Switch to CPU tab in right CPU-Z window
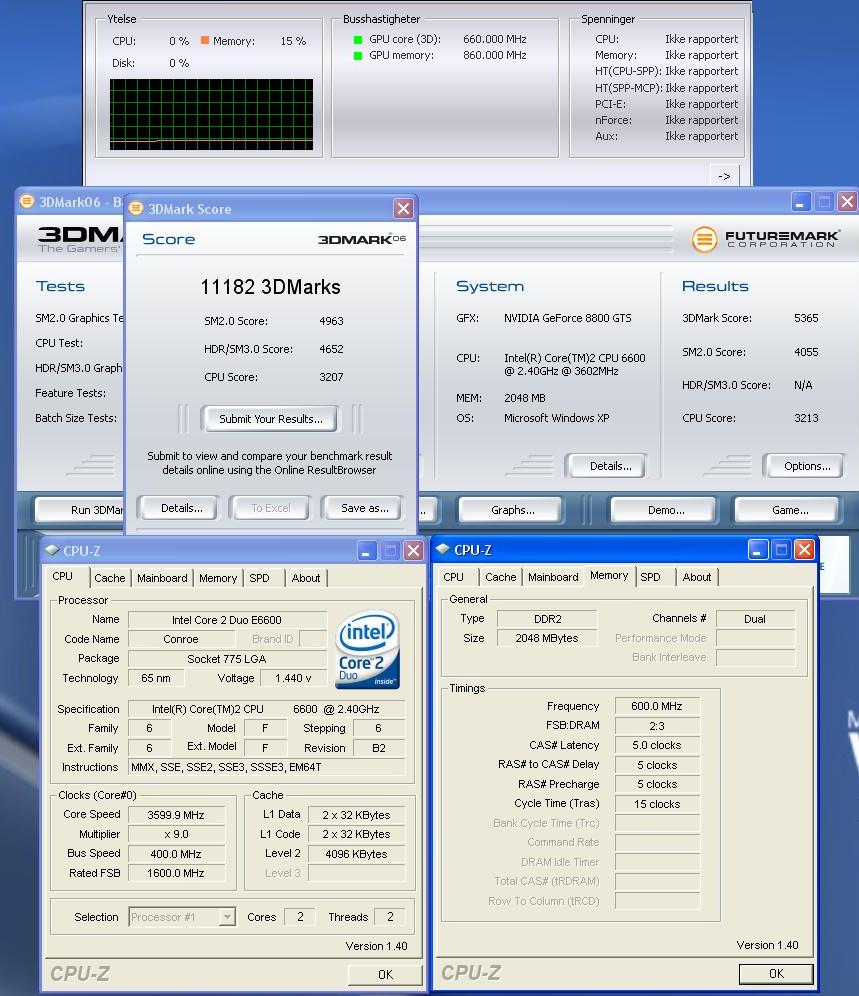 coord(454,577)
